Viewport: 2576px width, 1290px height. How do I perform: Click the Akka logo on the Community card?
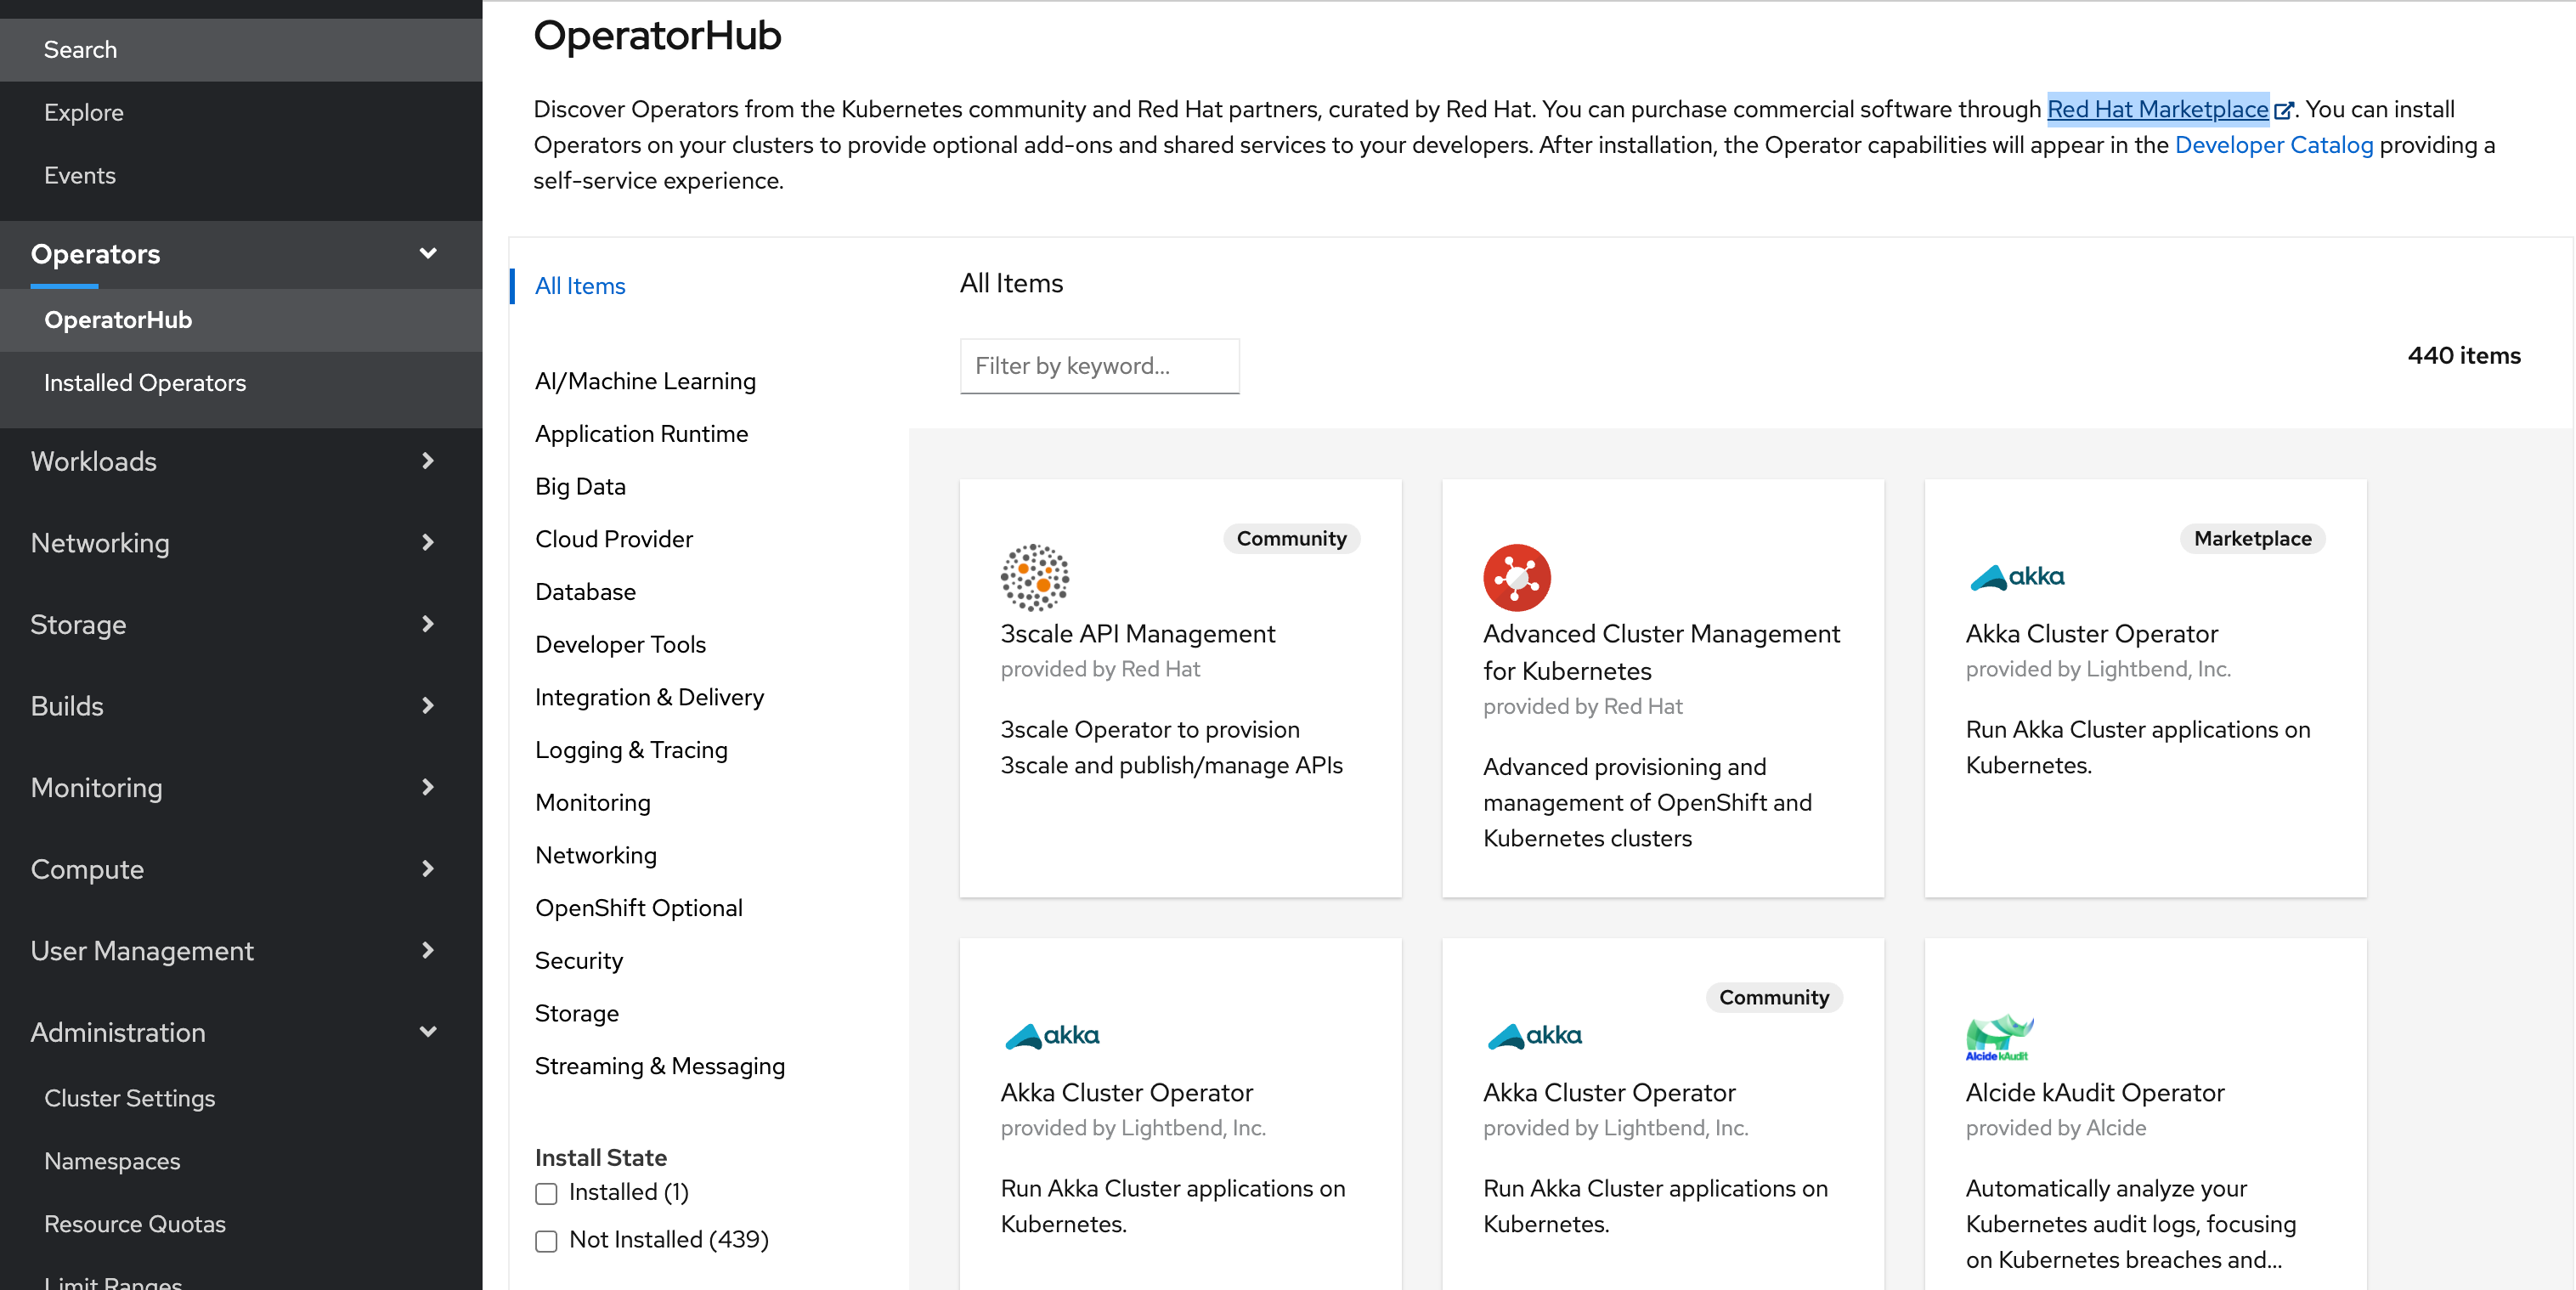1535,1036
